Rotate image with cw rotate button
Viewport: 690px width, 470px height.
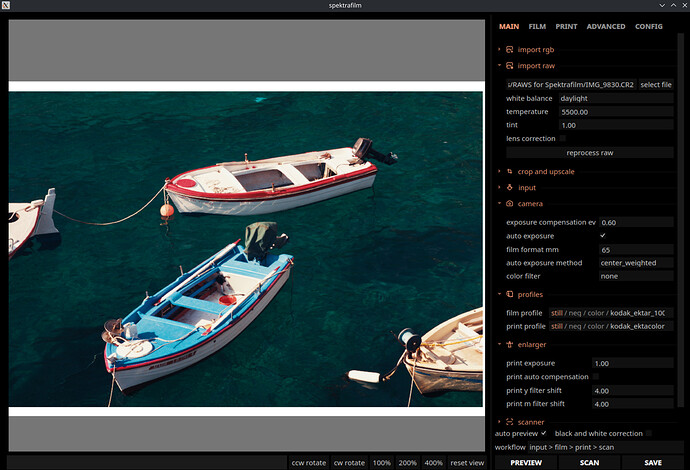point(349,463)
